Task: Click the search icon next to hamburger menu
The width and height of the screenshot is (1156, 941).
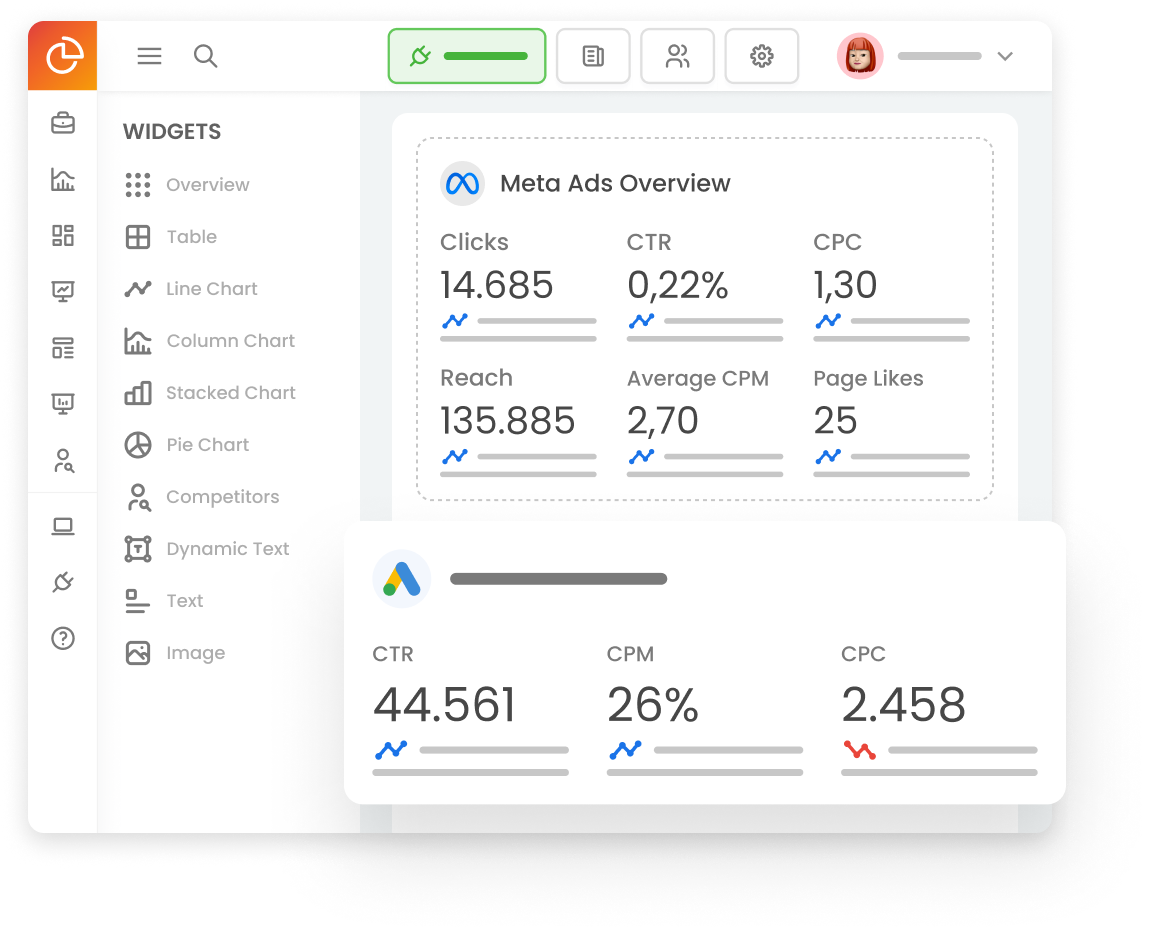Action: point(206,56)
